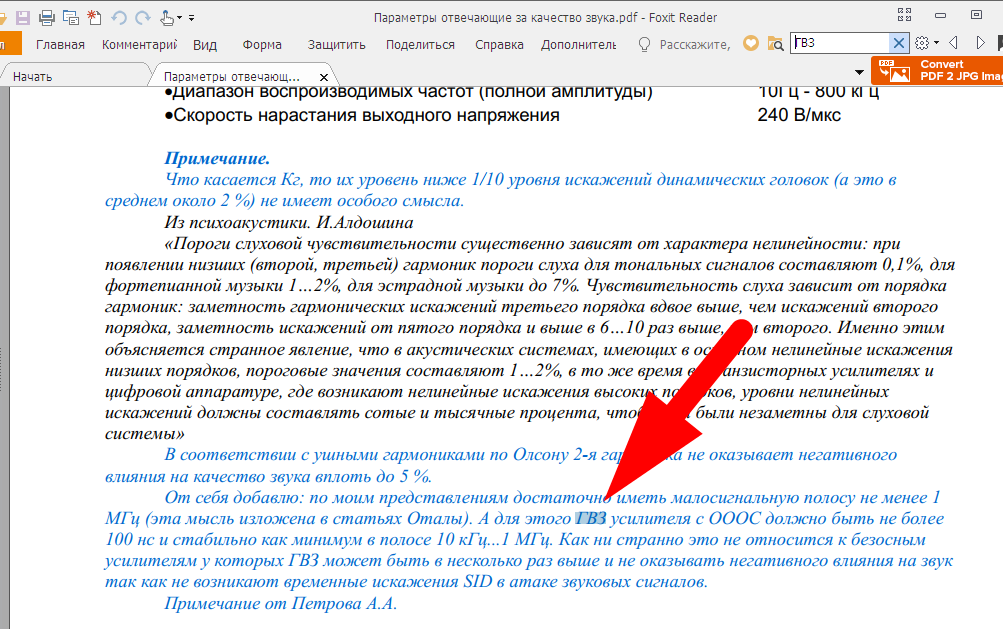This screenshot has height=629, width=1003.
Task: Go to previous search result
Action: (953, 43)
